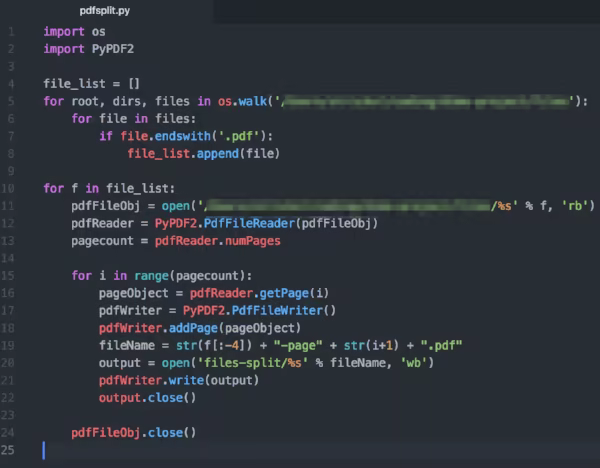
Task: Click line number 1 in the gutter
Action: tap(8, 31)
